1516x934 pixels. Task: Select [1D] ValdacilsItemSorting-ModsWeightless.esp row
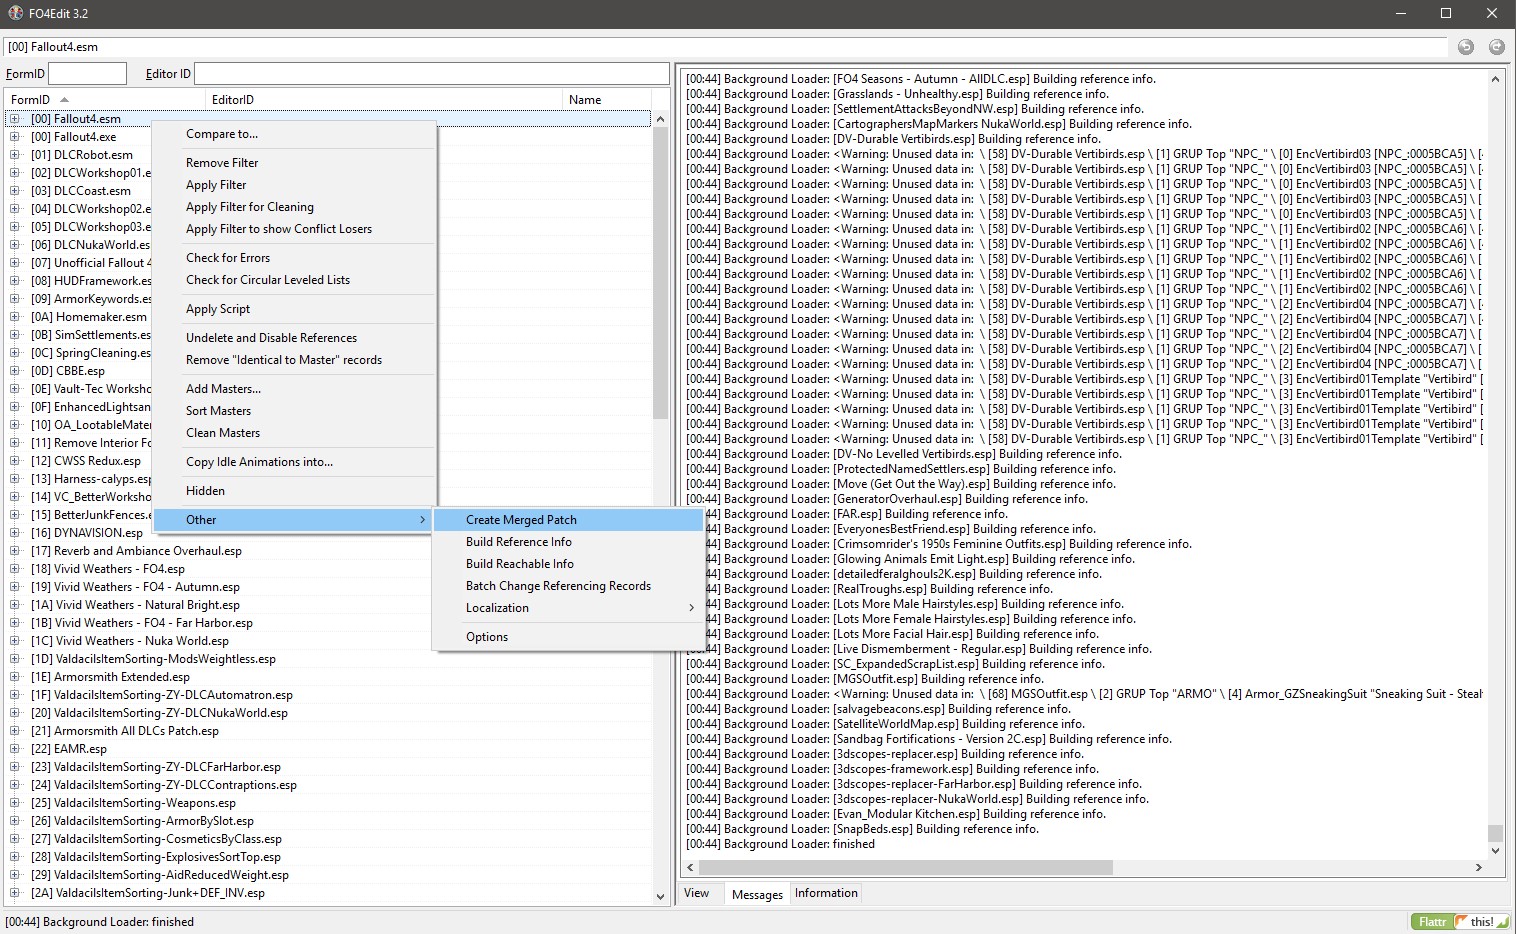click(328, 659)
